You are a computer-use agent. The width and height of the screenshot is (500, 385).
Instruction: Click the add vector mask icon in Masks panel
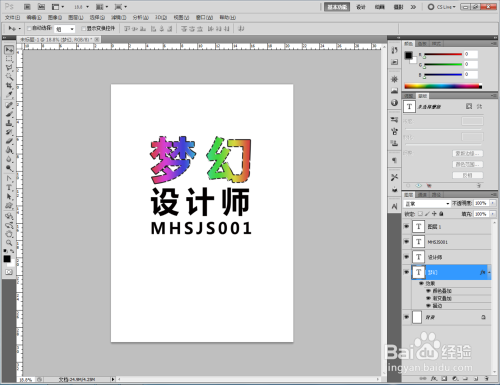(479, 106)
